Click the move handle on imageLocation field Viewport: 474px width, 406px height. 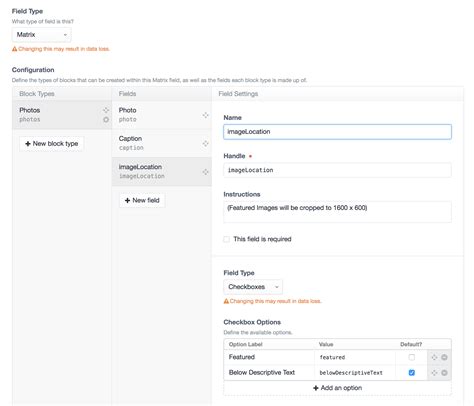(205, 172)
